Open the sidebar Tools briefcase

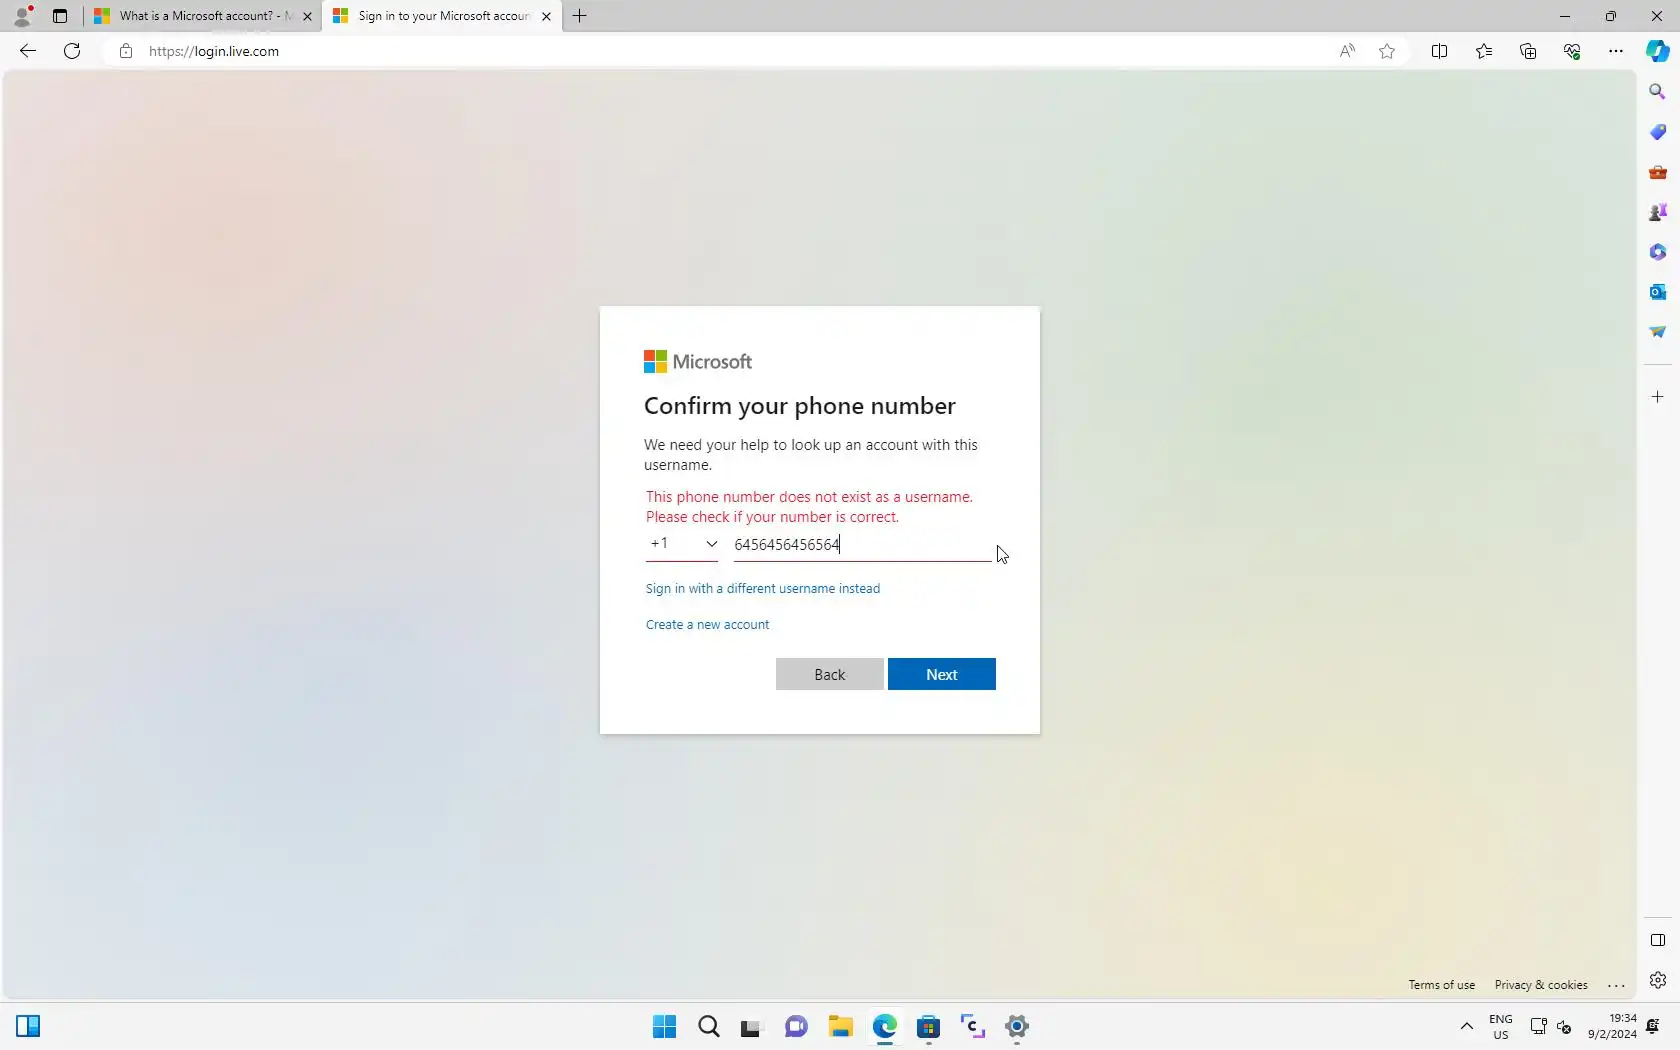tap(1658, 172)
